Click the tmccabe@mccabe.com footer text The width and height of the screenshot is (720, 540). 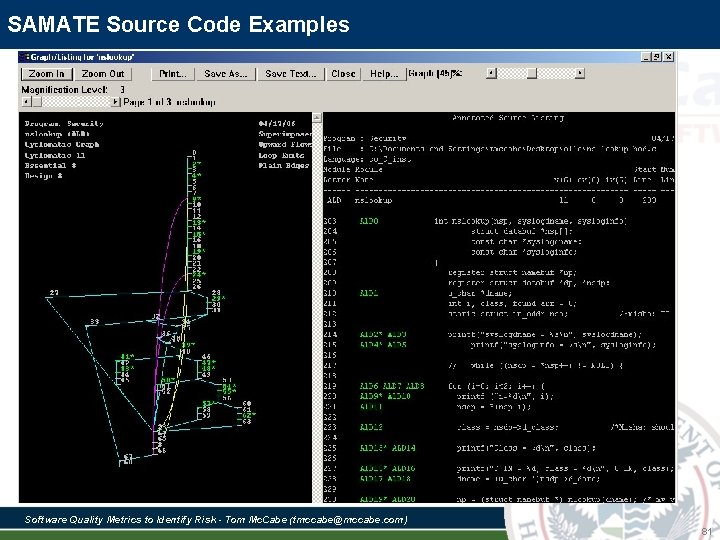click(x=349, y=520)
